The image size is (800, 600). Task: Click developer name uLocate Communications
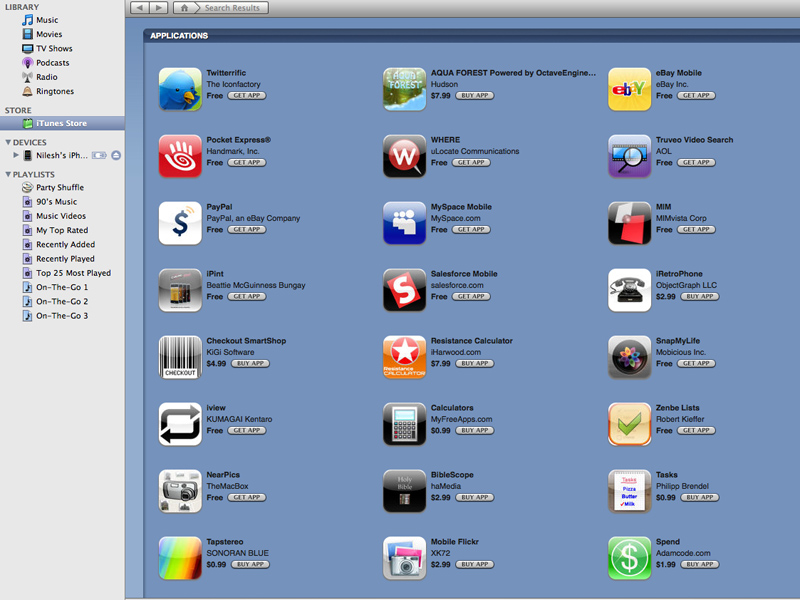click(x=475, y=151)
